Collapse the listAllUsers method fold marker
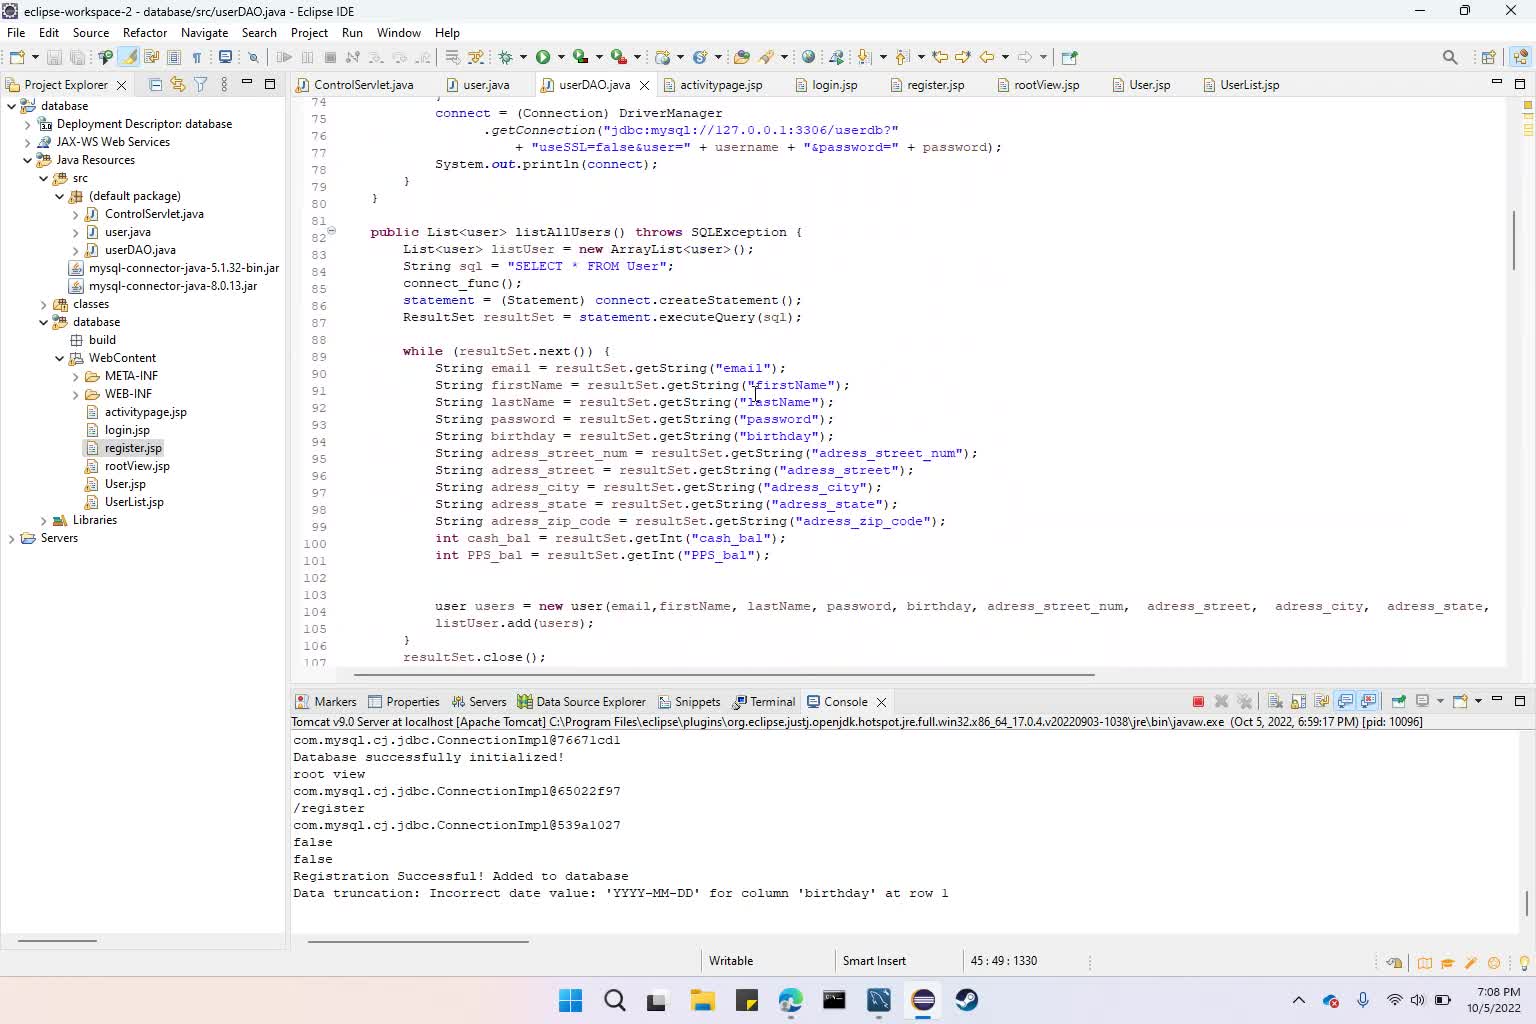Screen dimensions: 1536x1024 331,231
